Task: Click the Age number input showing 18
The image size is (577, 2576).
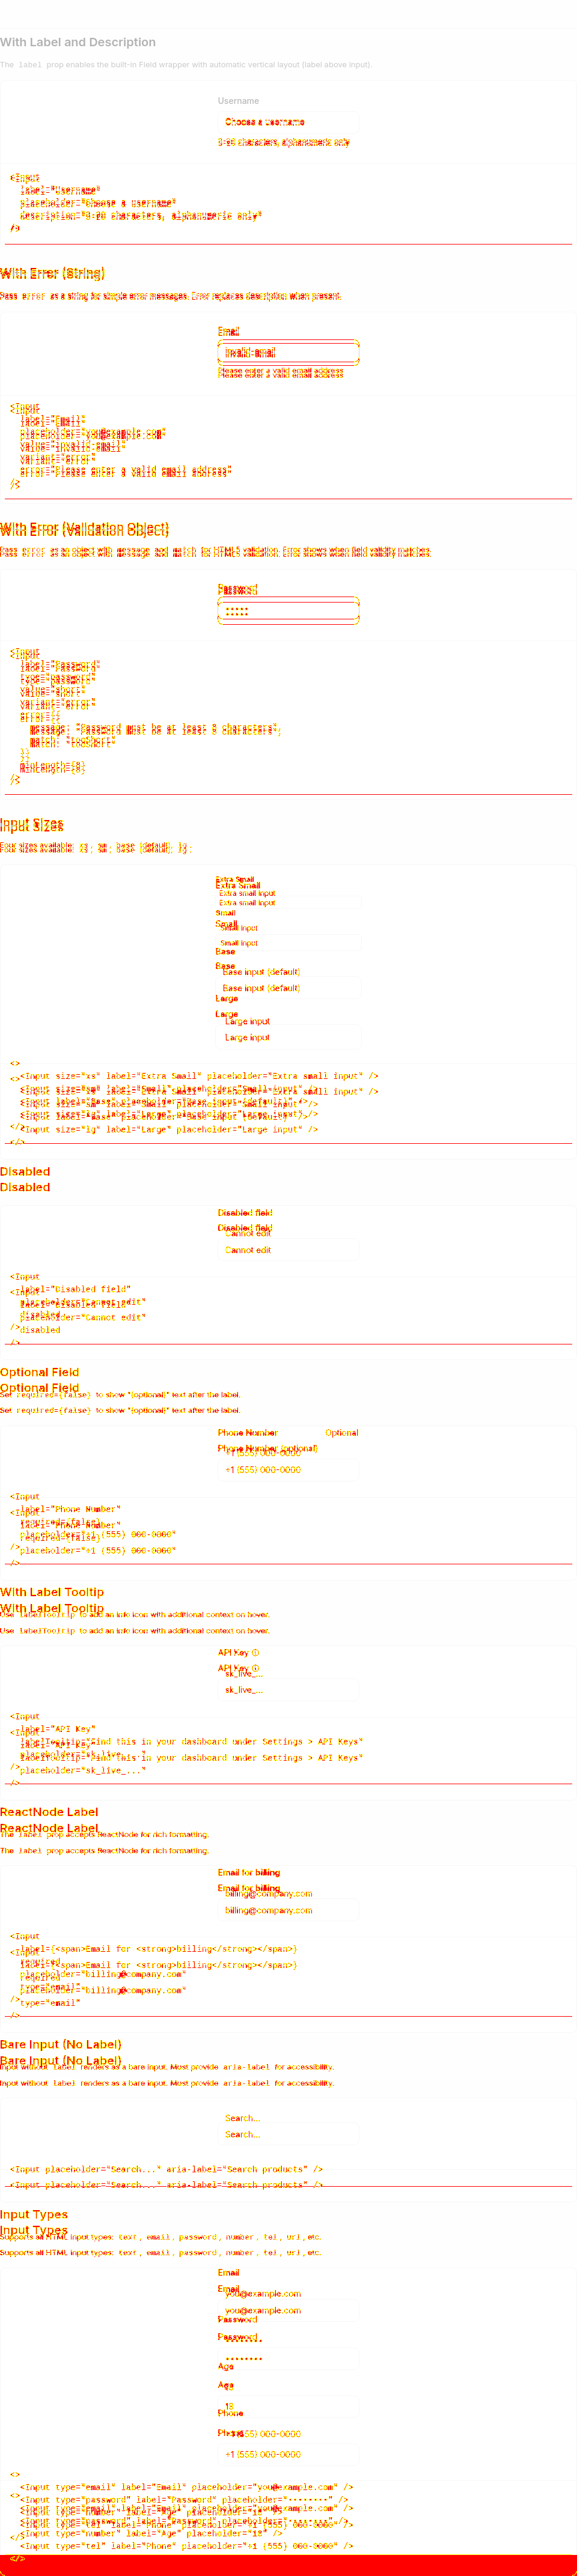Action: (288, 2406)
